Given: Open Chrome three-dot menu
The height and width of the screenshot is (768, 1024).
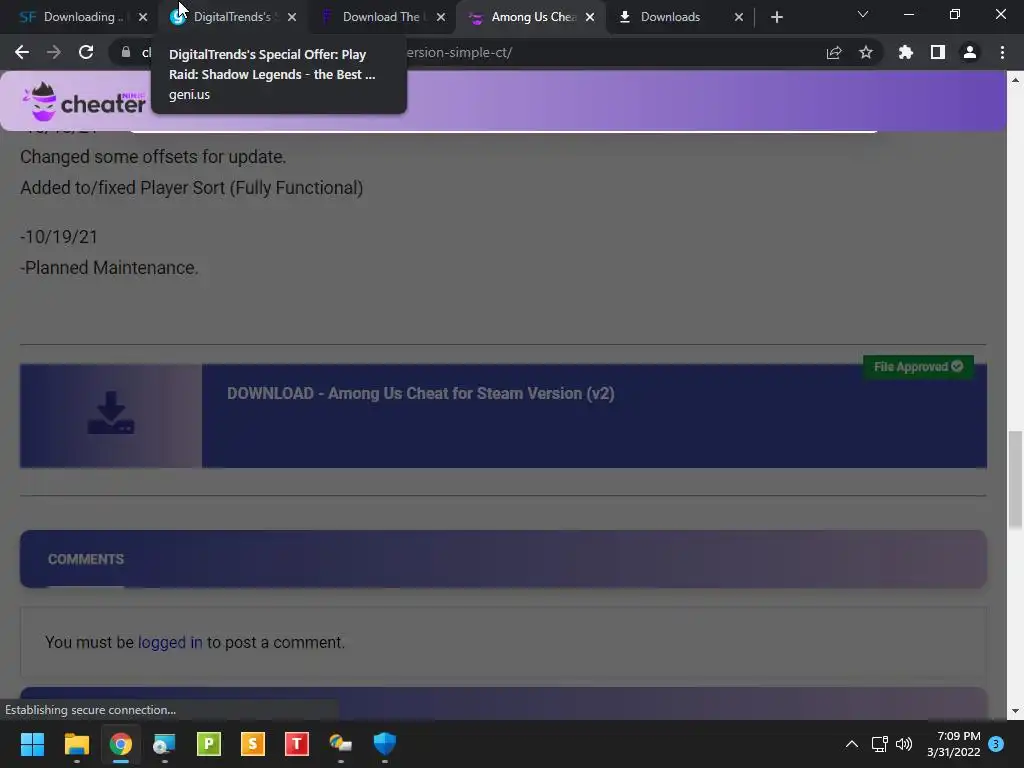Looking at the screenshot, I should click(1002, 52).
